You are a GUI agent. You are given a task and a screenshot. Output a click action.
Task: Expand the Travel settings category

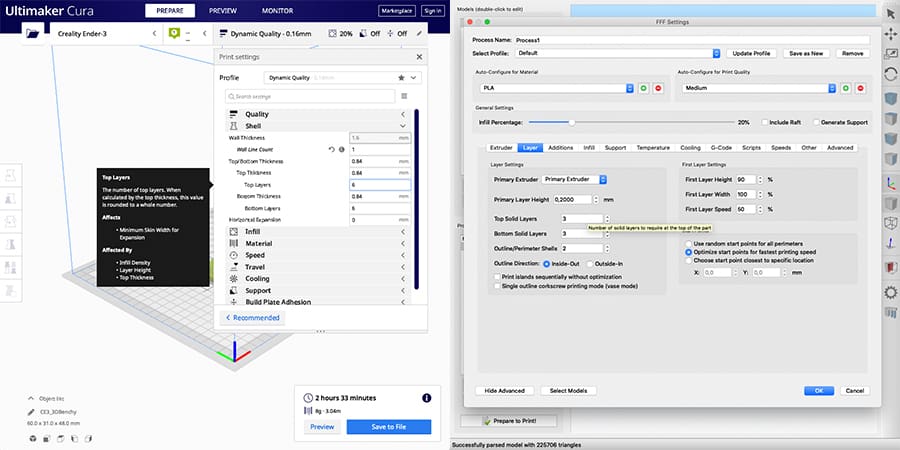tap(319, 267)
